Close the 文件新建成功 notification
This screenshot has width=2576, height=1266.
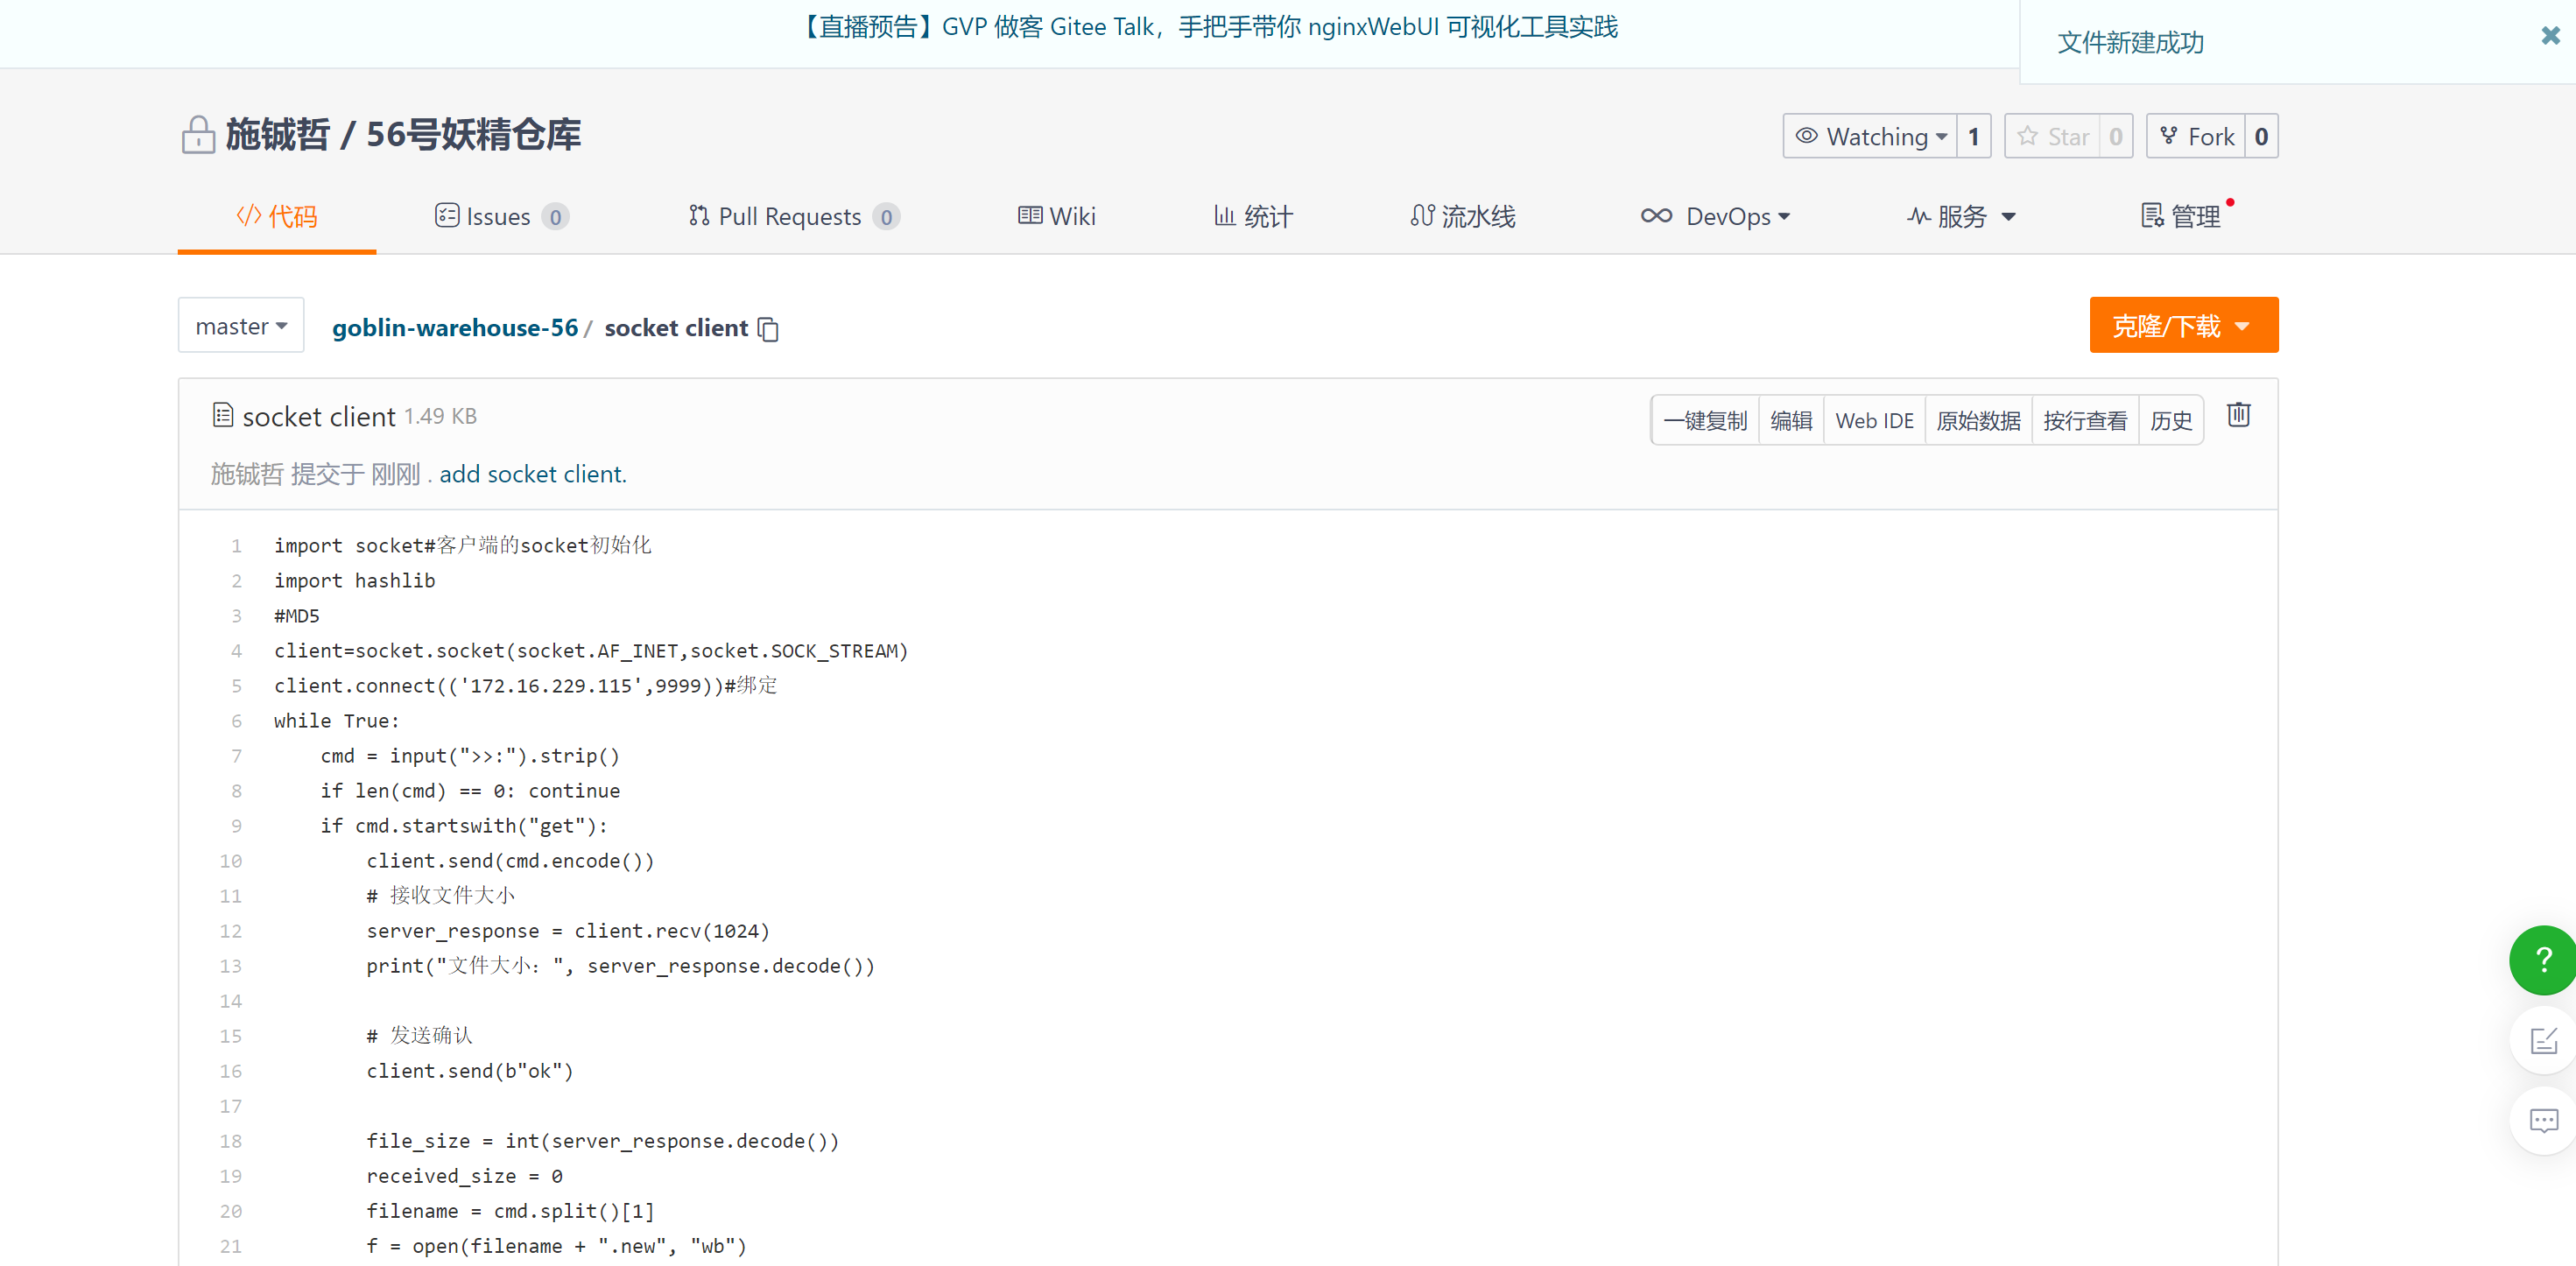tap(2550, 36)
